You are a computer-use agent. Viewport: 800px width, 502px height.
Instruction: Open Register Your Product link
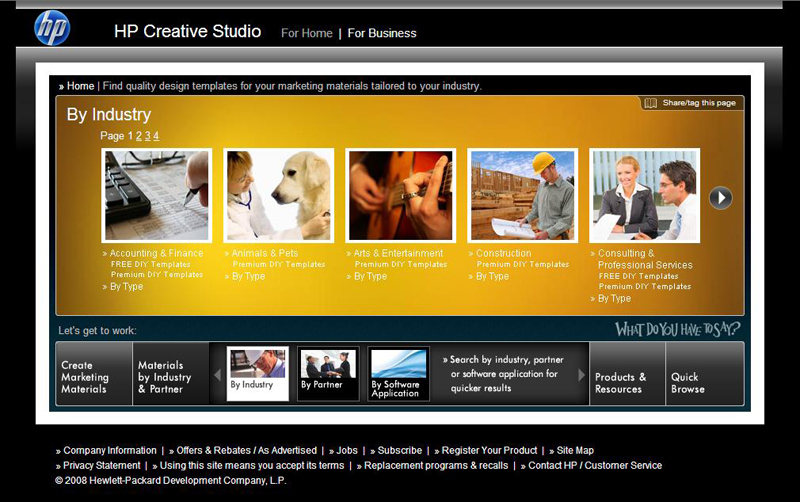pos(489,450)
